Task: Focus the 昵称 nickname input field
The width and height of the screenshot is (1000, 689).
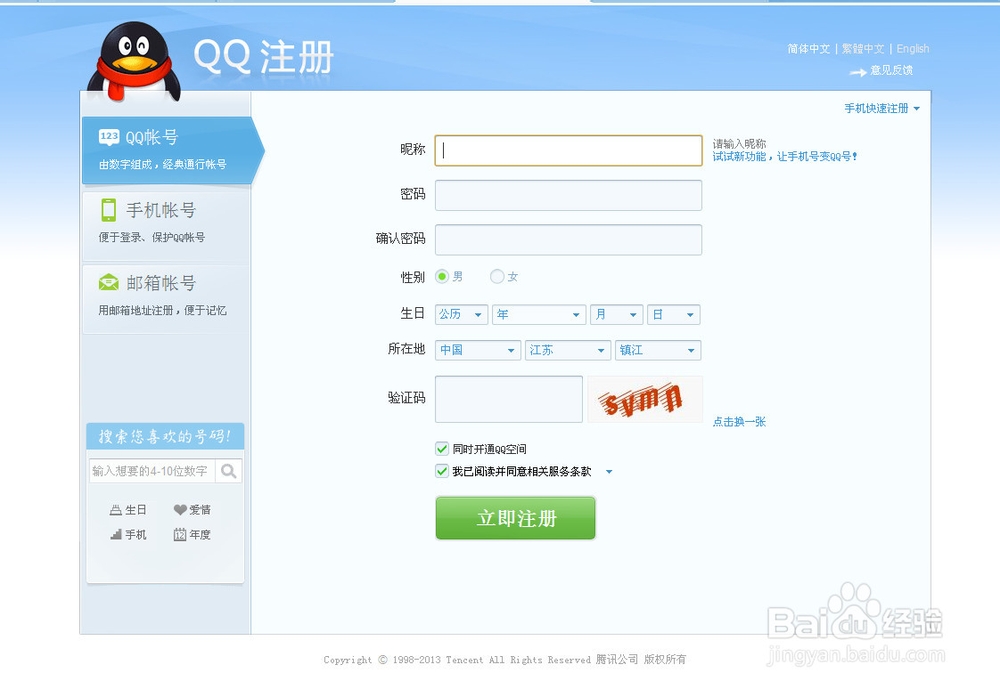Action: pyautogui.click(x=568, y=151)
